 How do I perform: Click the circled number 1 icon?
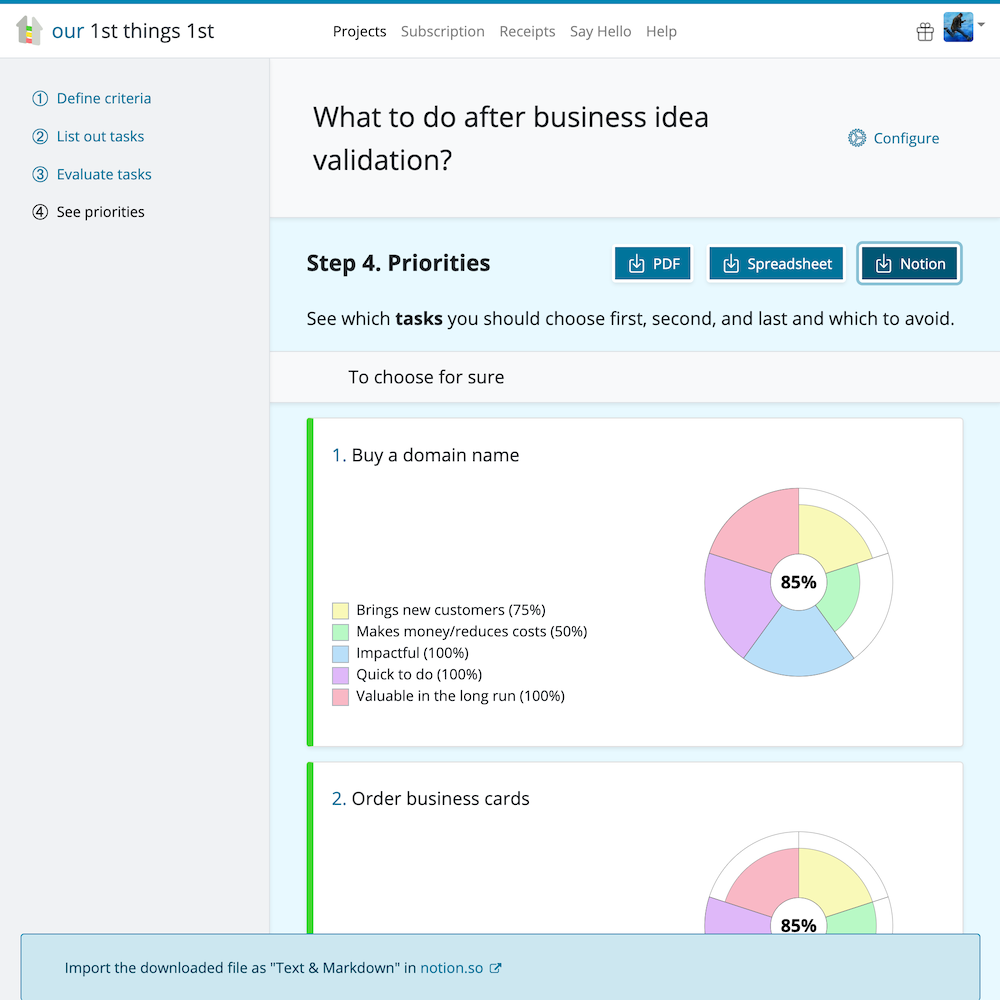coord(40,98)
